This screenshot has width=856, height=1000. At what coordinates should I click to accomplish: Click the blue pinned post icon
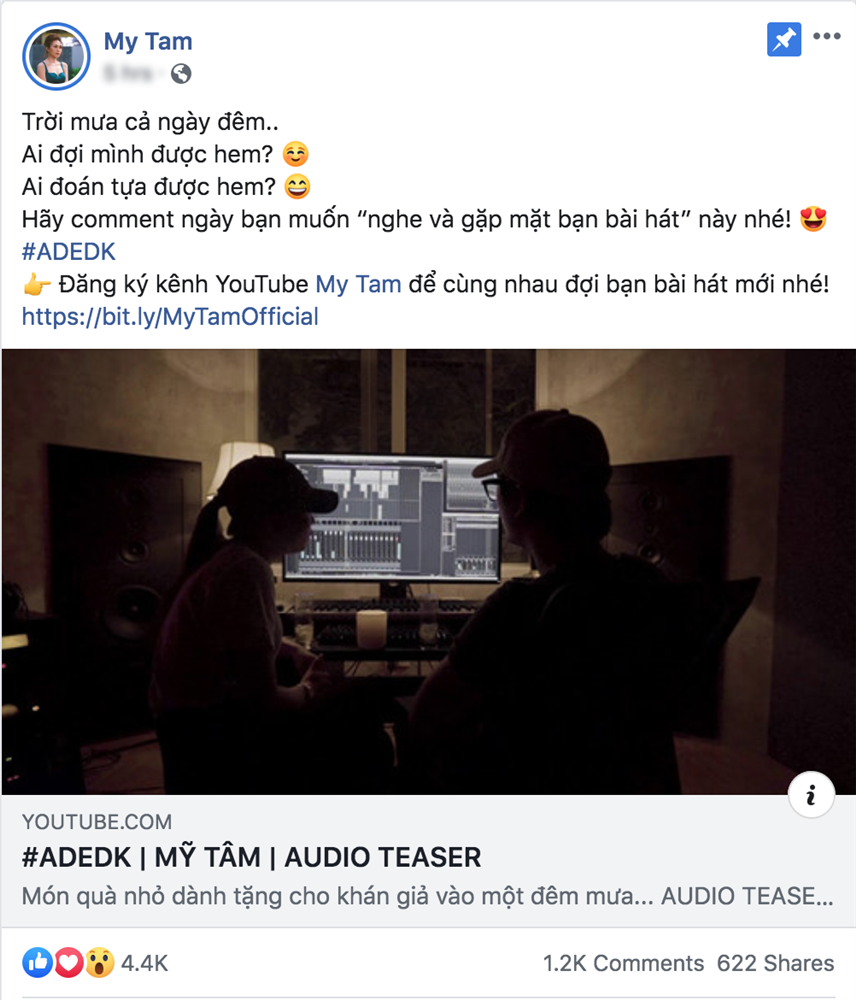[x=784, y=40]
